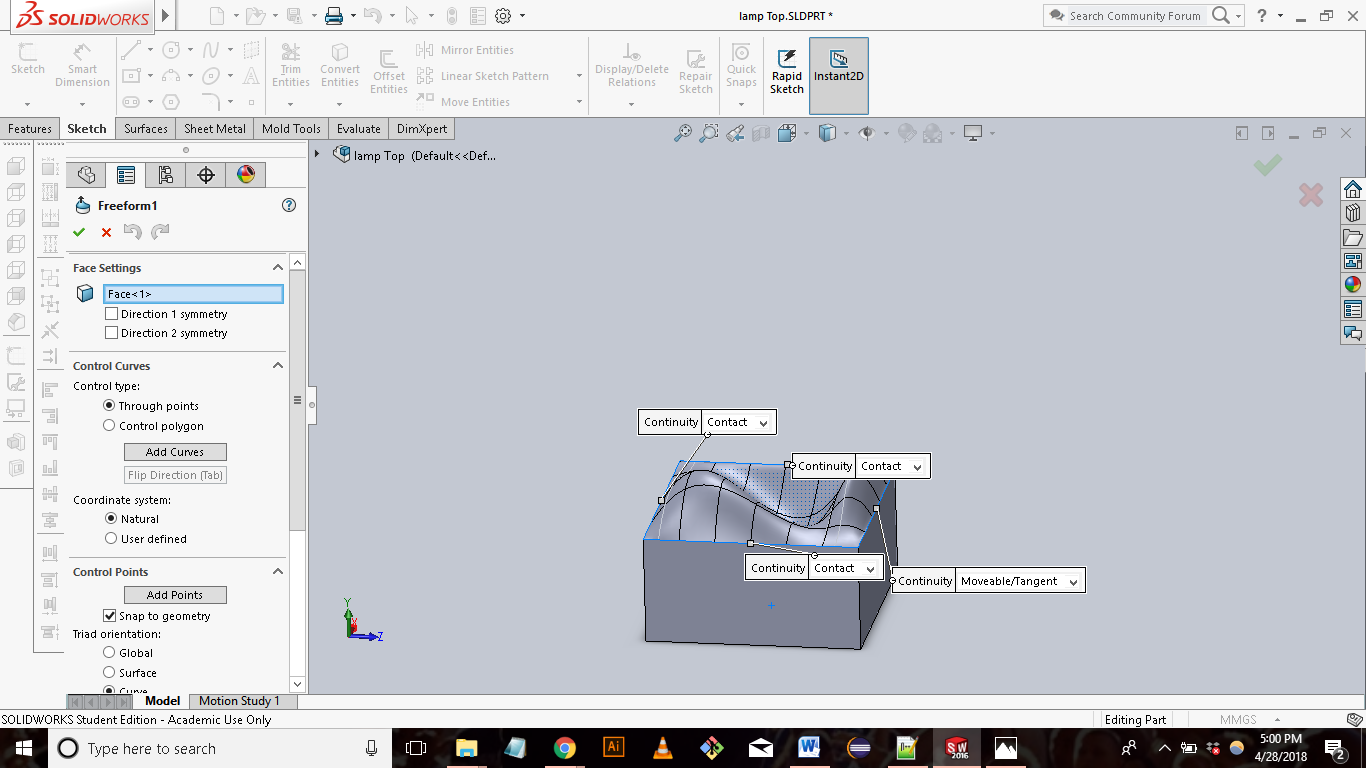Click the Trim Entities tool

click(291, 65)
